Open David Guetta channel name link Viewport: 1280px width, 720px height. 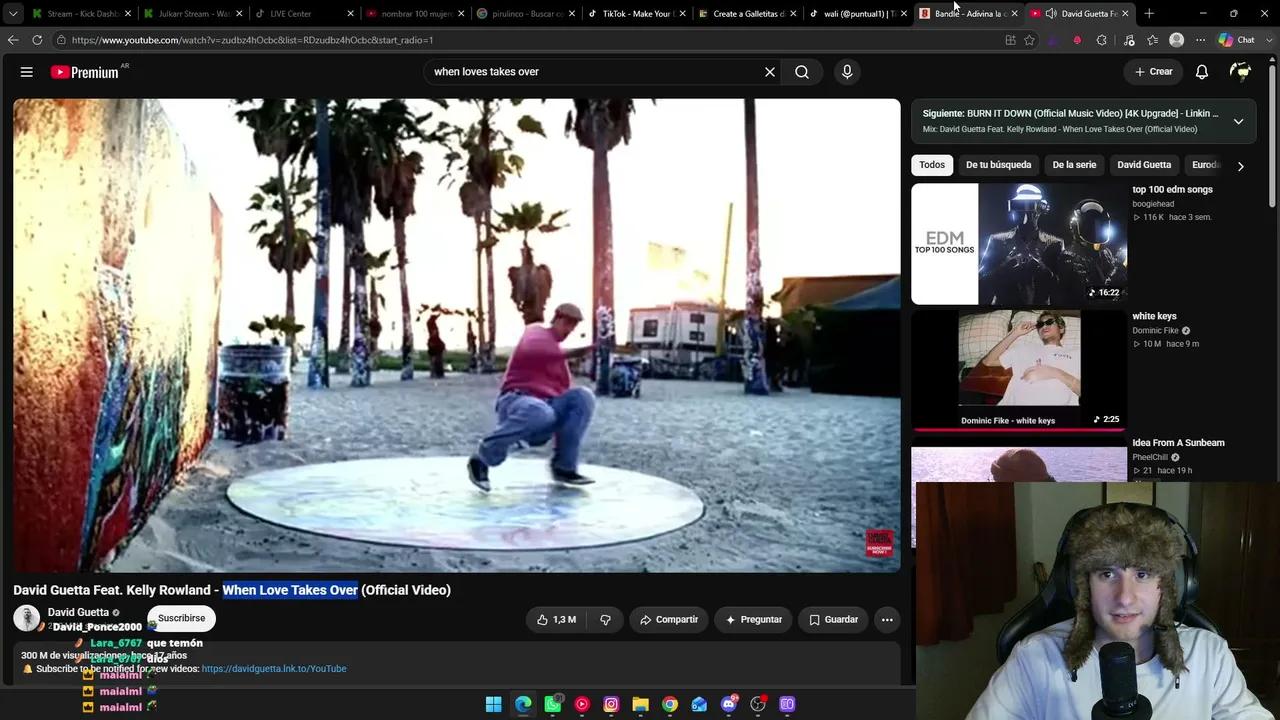tap(78, 613)
